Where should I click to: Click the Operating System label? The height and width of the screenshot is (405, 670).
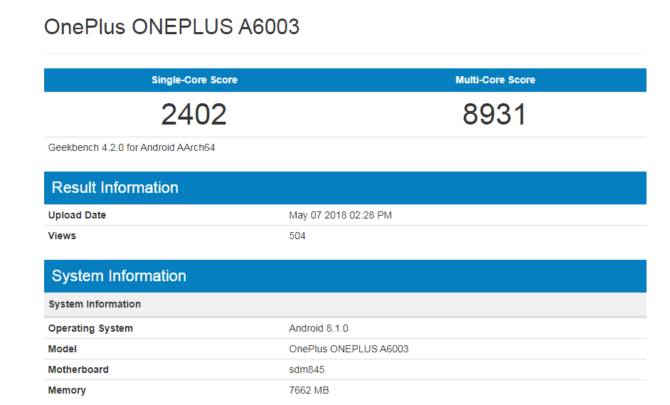[x=91, y=329]
